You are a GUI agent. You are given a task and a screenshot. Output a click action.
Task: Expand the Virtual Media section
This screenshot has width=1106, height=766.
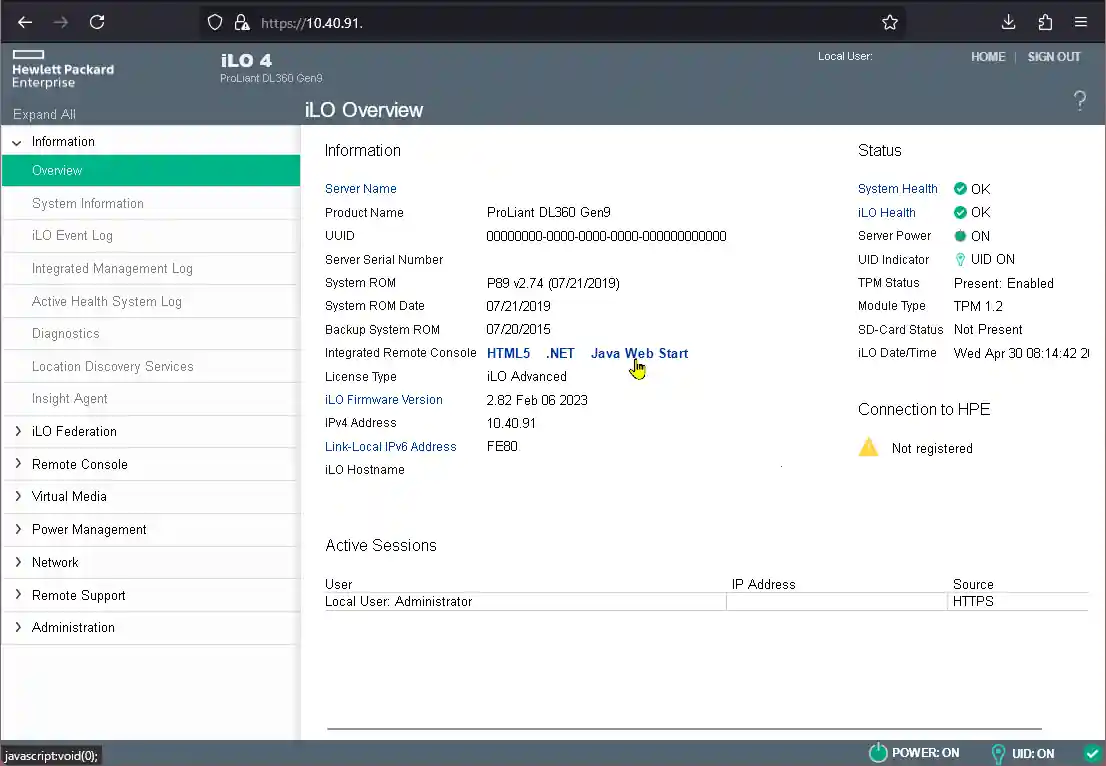pyautogui.click(x=18, y=496)
